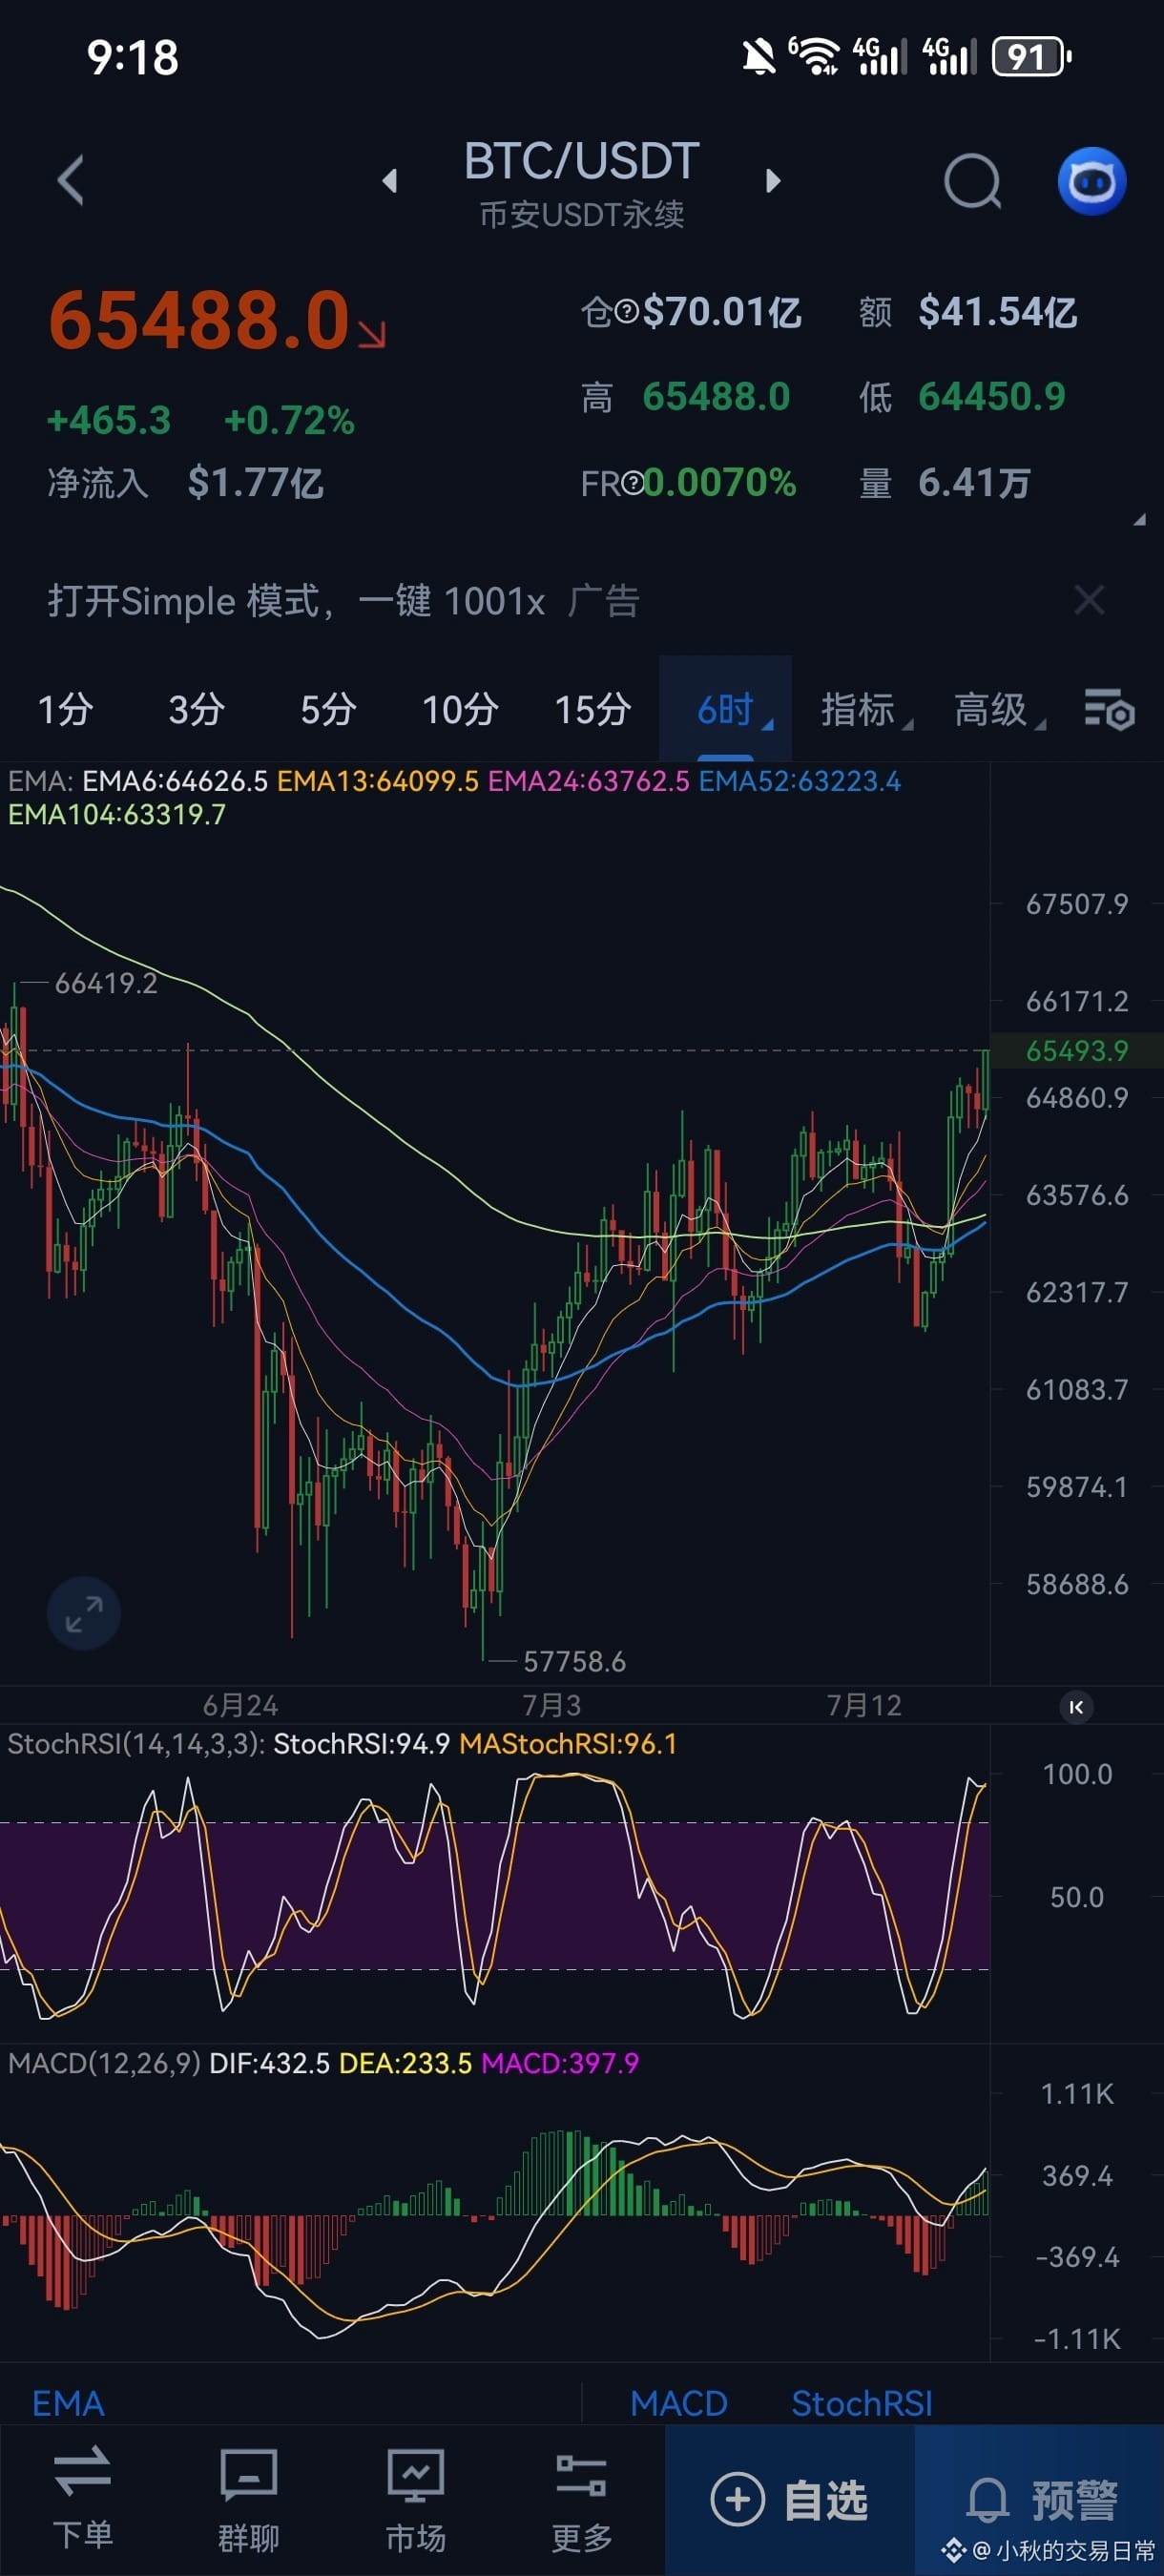Tap EMA24:63762.5 legend label
This screenshot has height=2576, width=1164.
point(589,781)
